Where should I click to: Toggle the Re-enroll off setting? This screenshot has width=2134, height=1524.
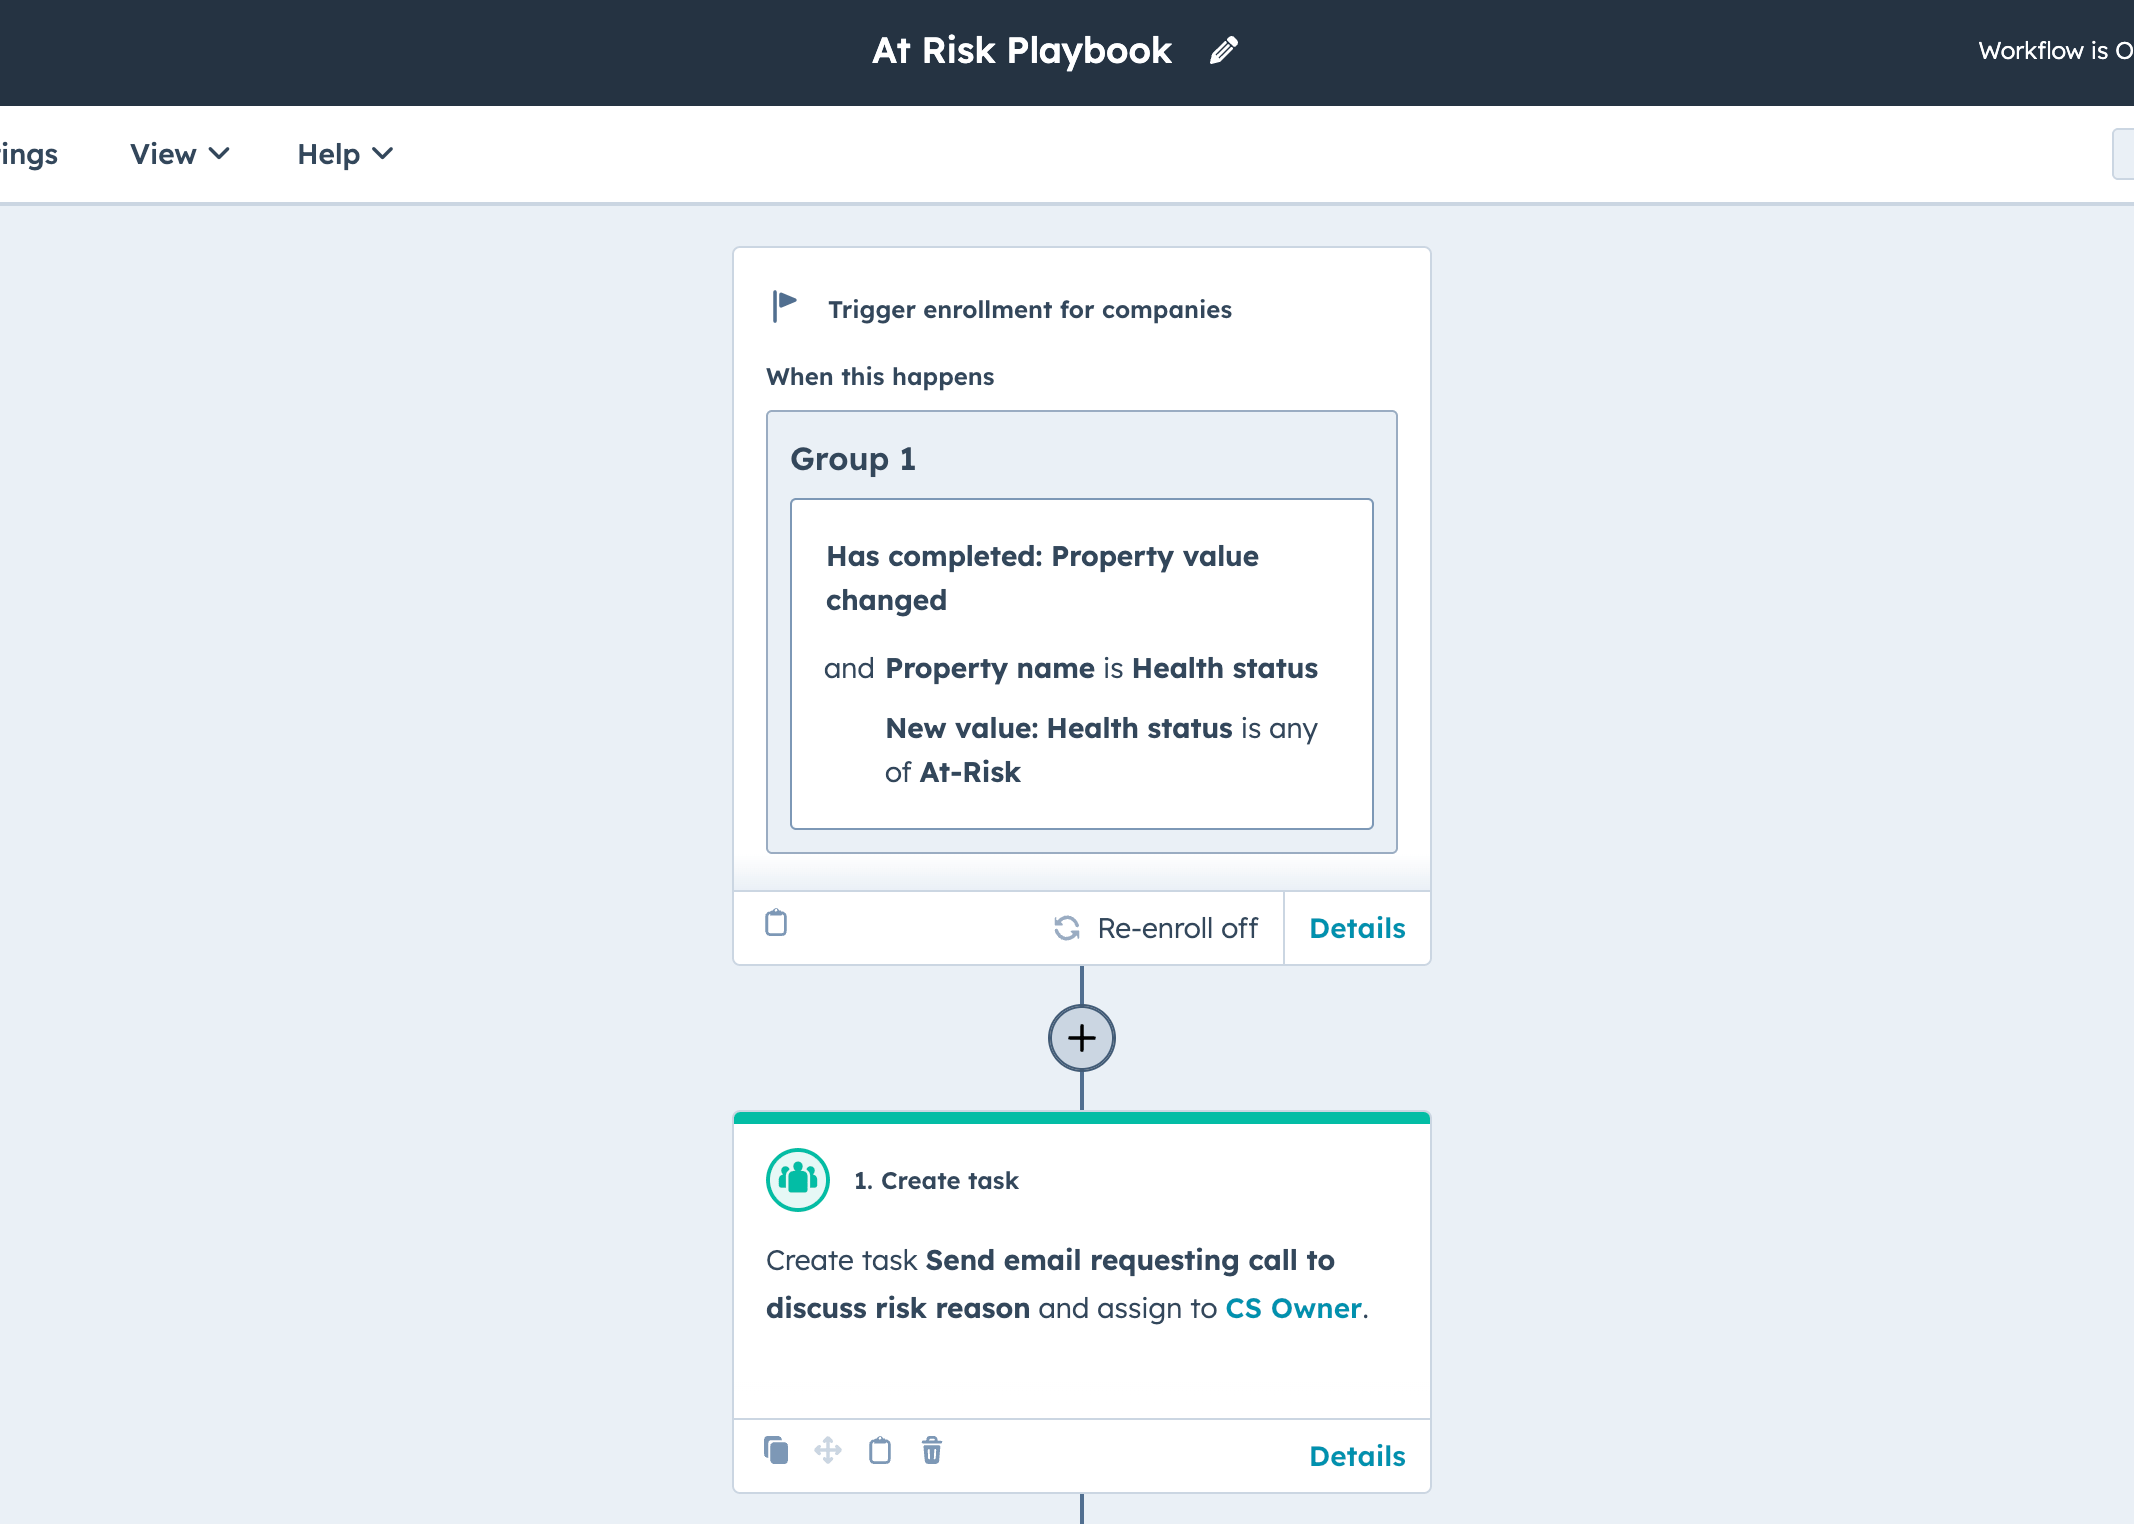pyautogui.click(x=1176, y=928)
